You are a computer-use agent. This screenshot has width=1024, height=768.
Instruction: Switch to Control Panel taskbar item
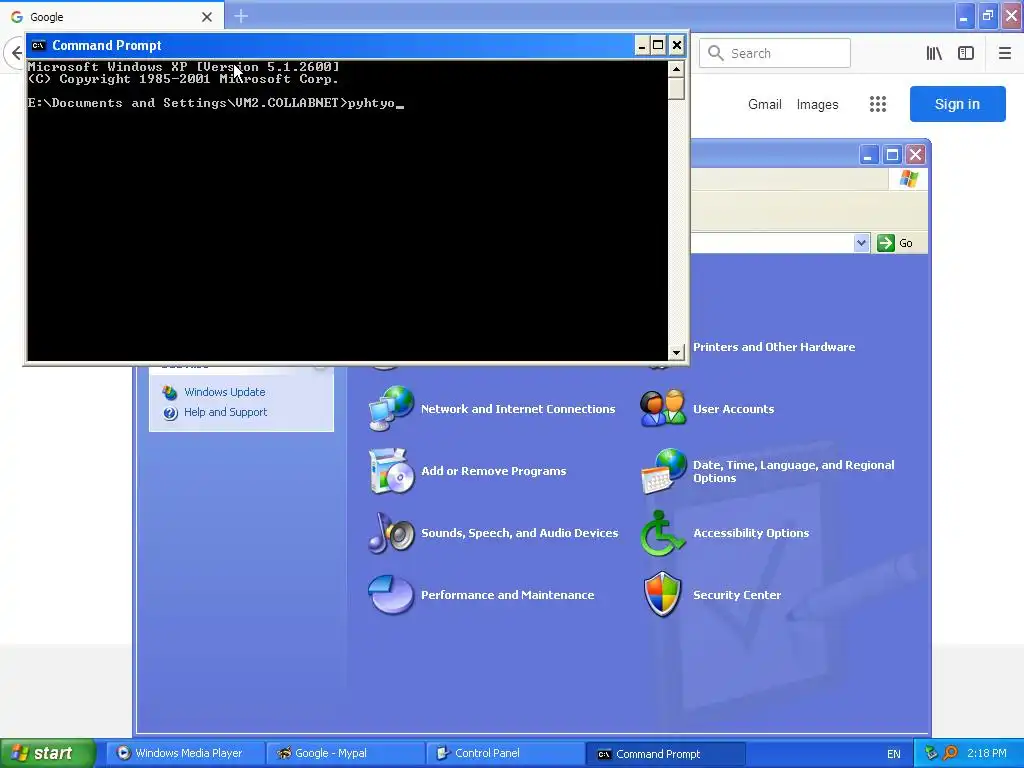pos(505,754)
